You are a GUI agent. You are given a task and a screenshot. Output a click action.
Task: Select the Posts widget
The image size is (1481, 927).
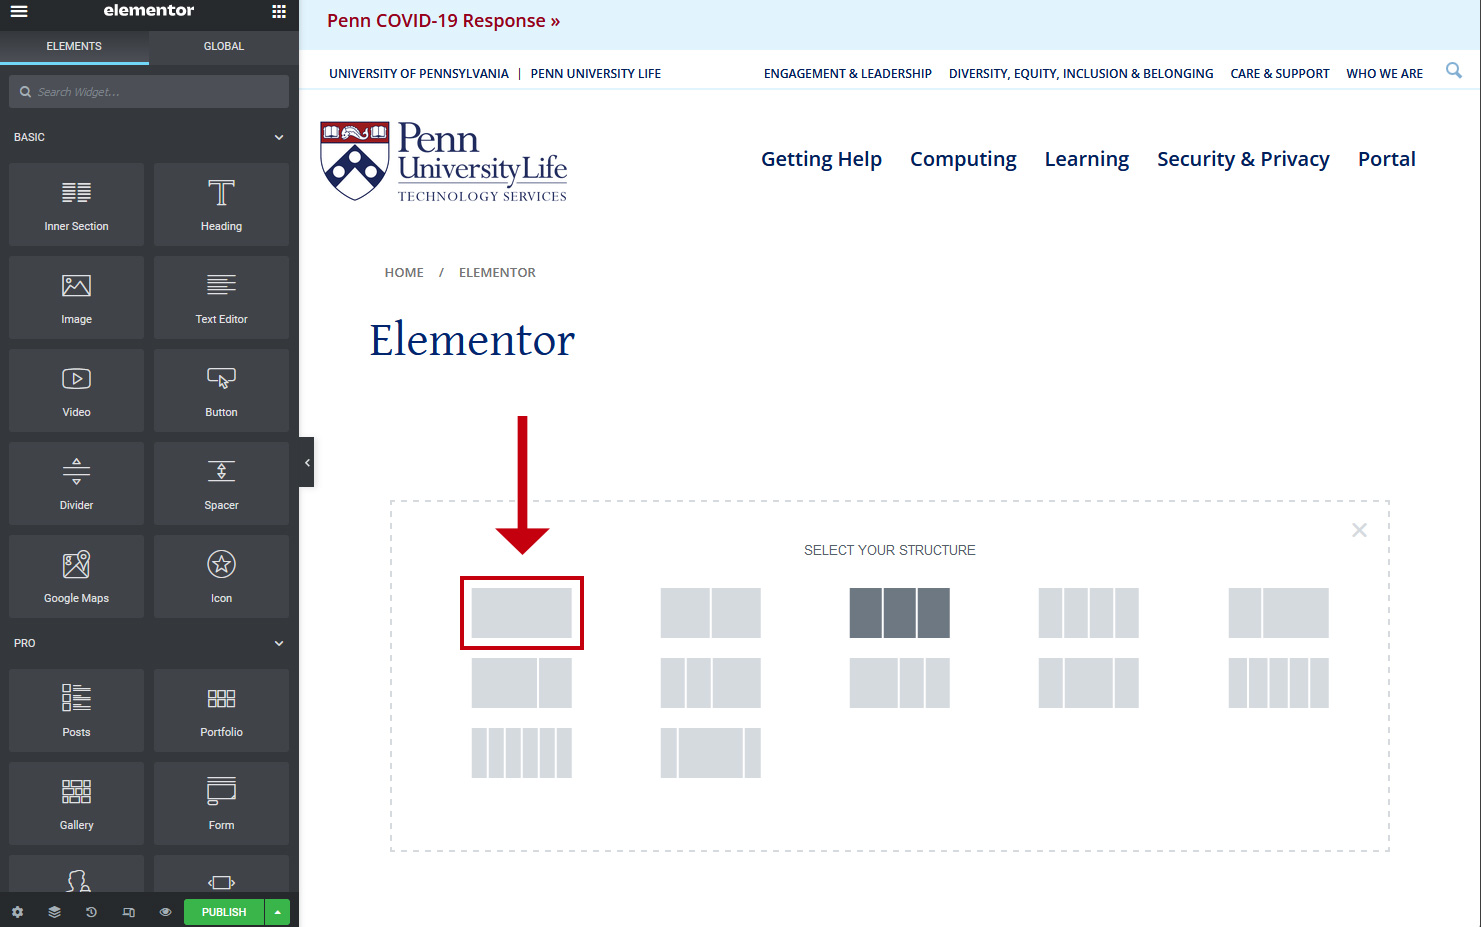click(x=76, y=711)
